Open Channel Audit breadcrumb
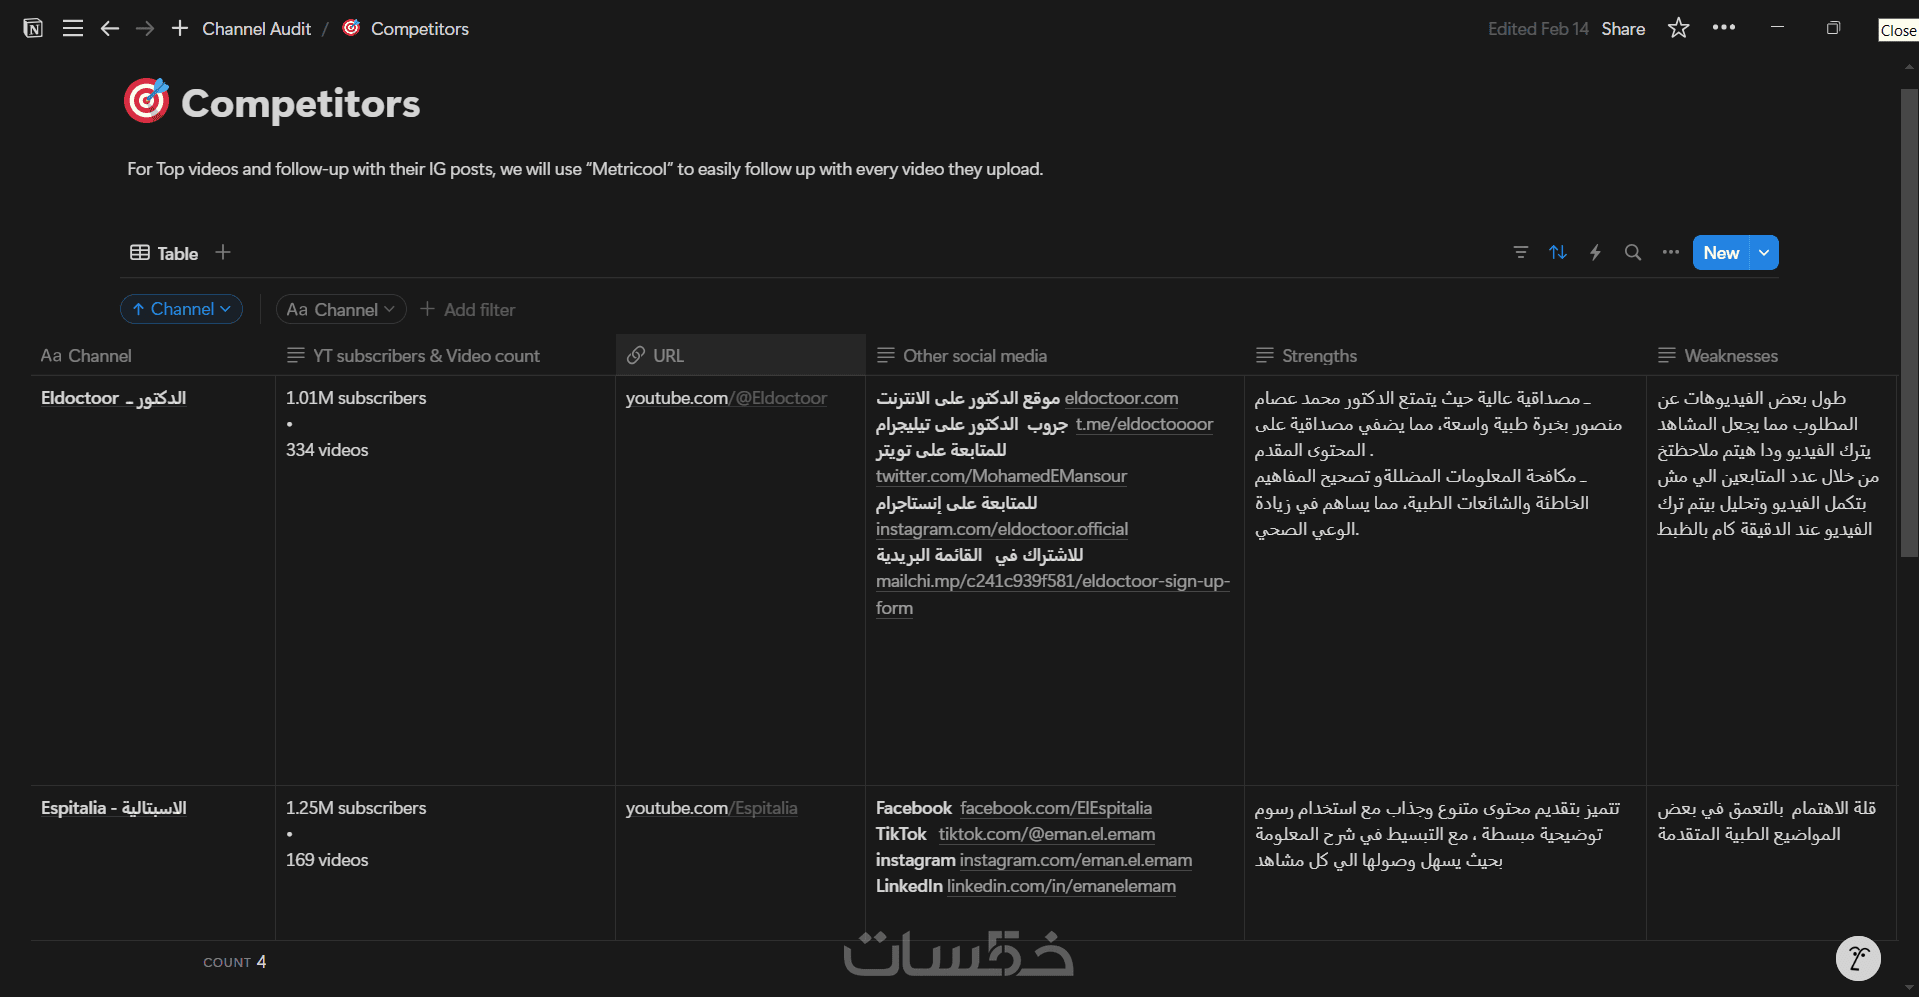The width and height of the screenshot is (1919, 997). click(256, 29)
